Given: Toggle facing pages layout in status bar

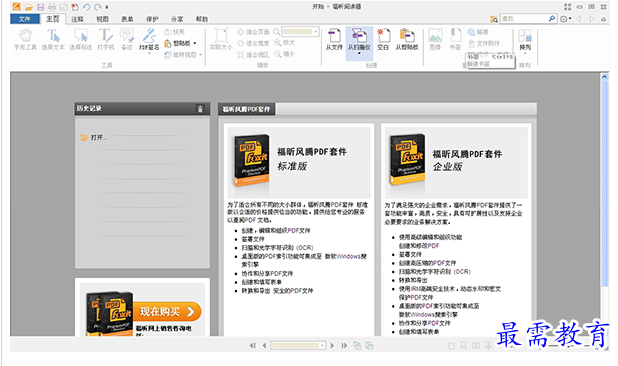Looking at the screenshot, I should pyautogui.click(x=476, y=346).
